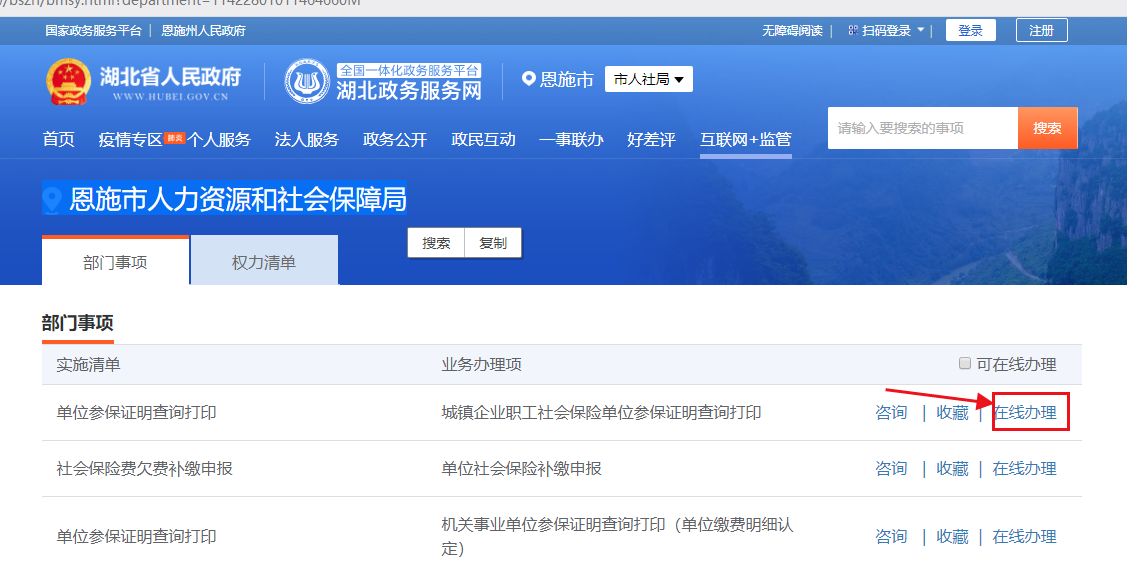Viewport: 1127px width, 573px height.
Task: Go to 互联网+监管 in the navigation
Action: 745,139
